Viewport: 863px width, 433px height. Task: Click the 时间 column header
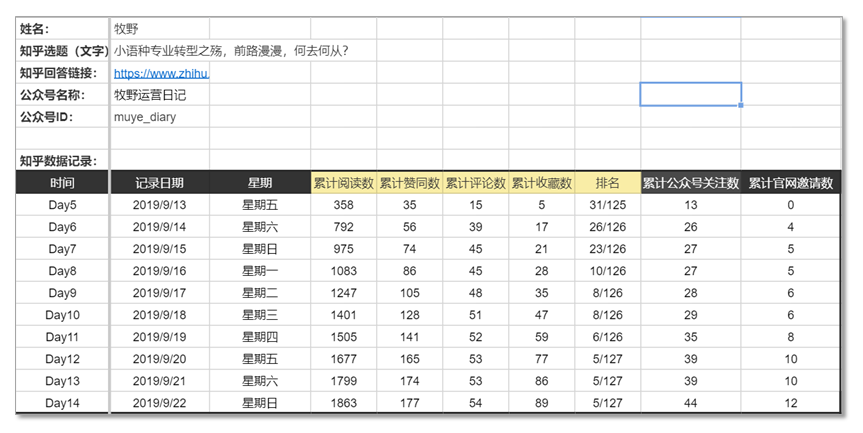coord(62,183)
